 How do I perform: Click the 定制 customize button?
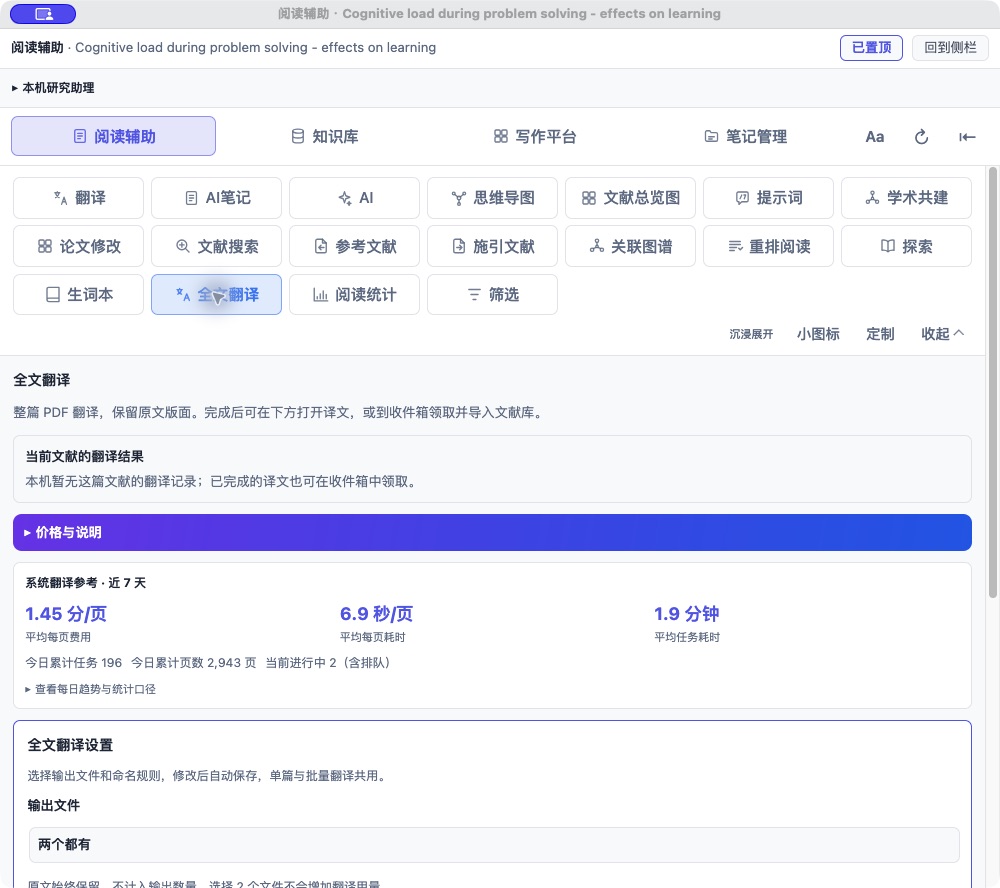click(880, 334)
